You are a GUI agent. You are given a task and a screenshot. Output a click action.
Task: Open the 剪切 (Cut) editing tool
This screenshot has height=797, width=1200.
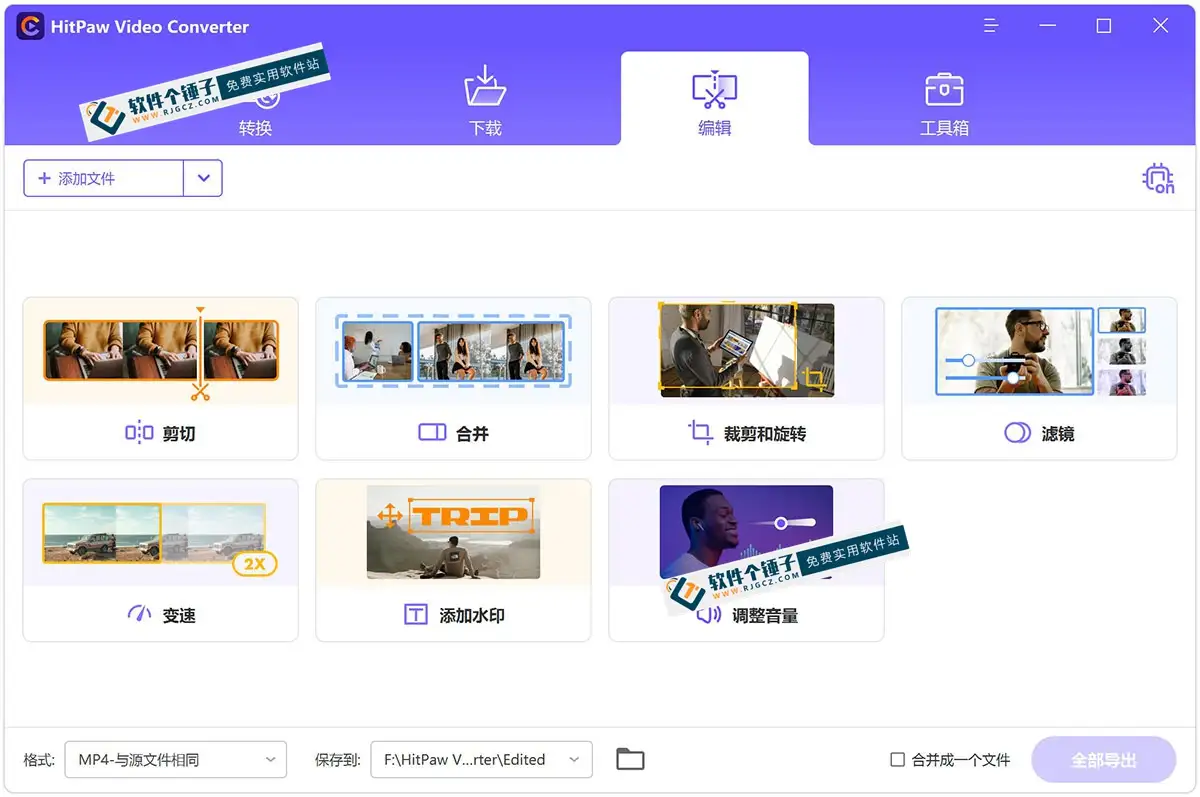pos(160,380)
